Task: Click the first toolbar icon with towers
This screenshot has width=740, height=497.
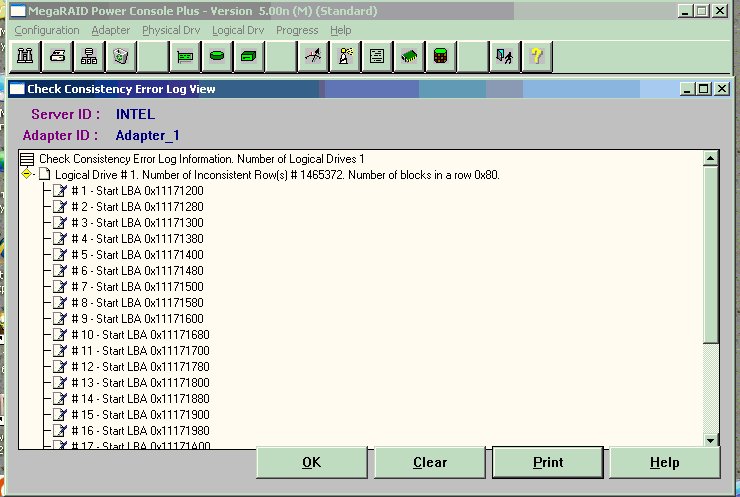Action: click(26, 57)
